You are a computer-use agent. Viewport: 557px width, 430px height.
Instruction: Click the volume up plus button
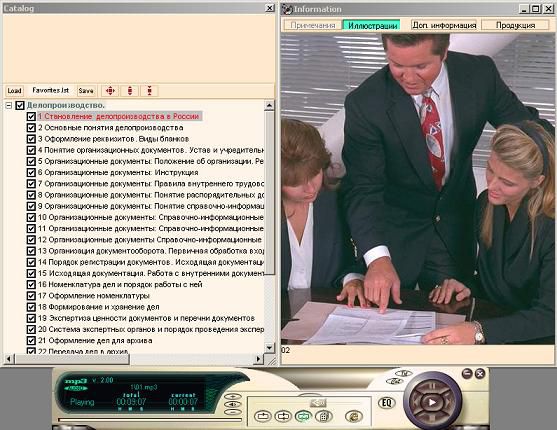(x=232, y=397)
